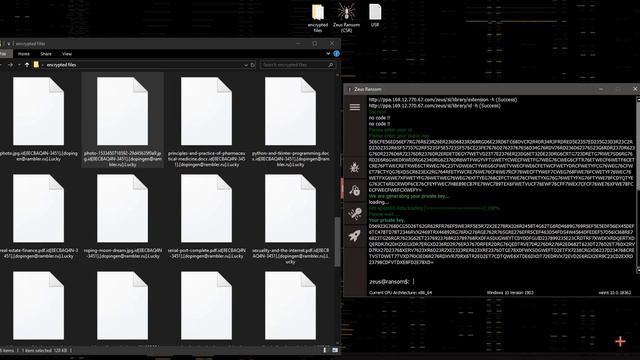Click the red plus icon on the desktop
640x360 pixels.
[x=620, y=341]
